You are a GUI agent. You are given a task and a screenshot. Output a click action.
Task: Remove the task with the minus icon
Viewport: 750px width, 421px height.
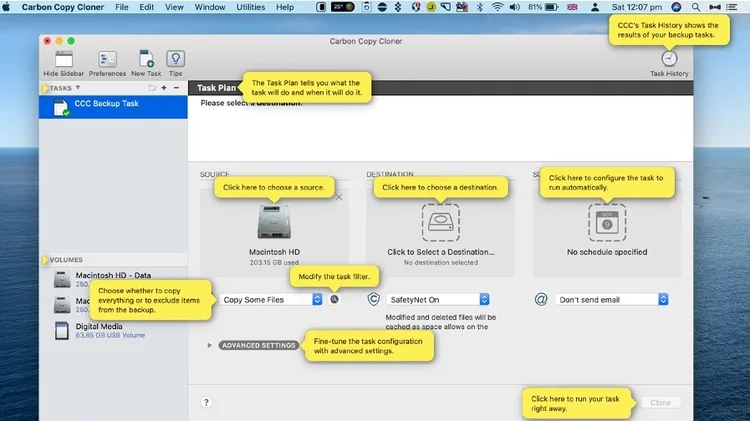coord(176,88)
